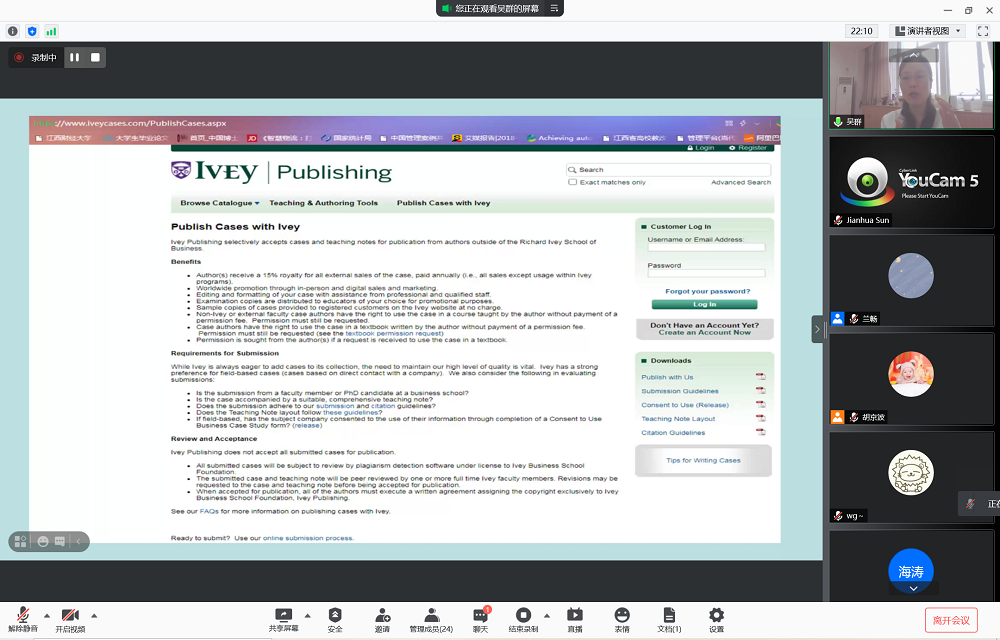Expand the arrow beside 共享屏幕

pyautogui.click(x=307, y=615)
